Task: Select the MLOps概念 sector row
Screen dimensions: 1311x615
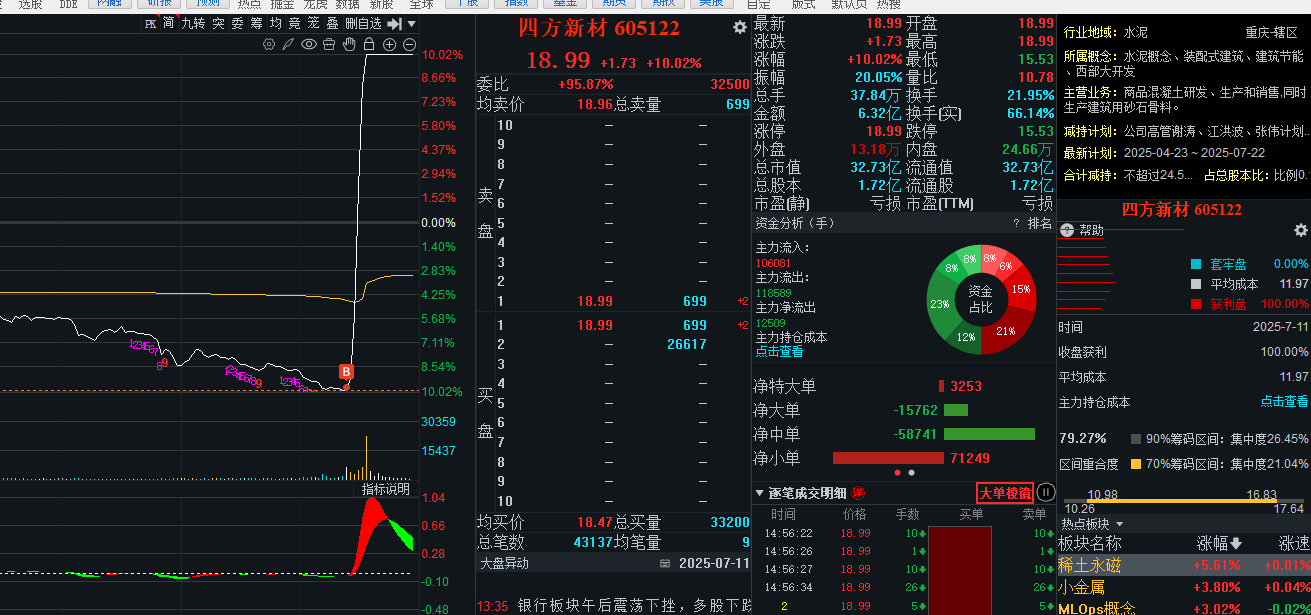Action: pos(1183,607)
